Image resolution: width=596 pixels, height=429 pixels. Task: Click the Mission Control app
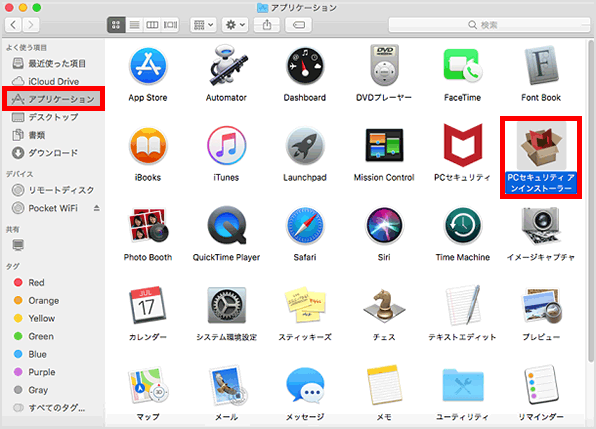pos(384,145)
